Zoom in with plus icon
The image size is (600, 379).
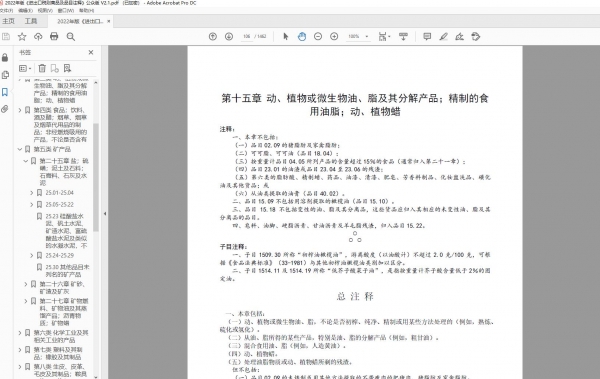334,36
